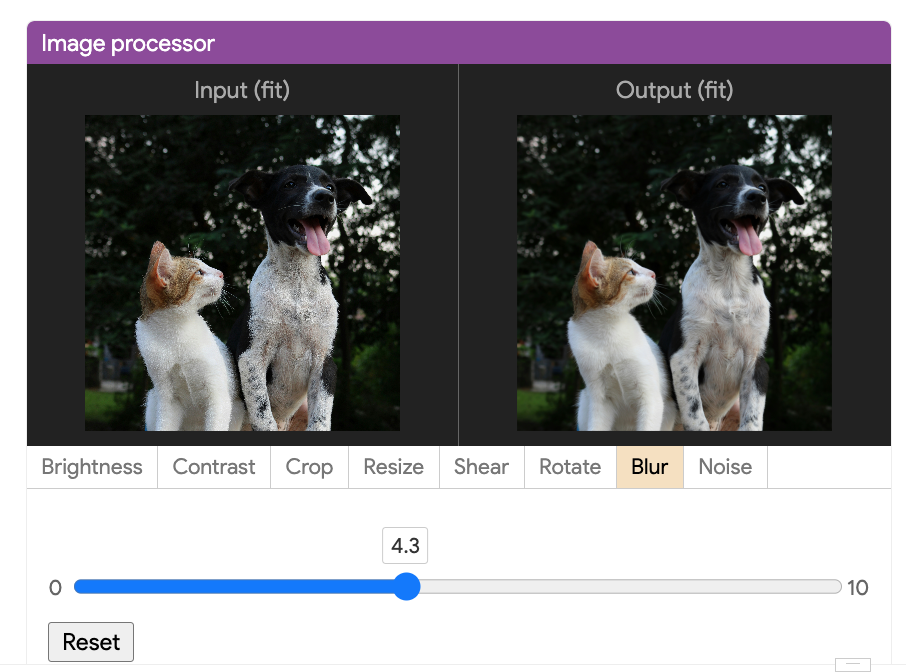The image size is (906, 672).
Task: Click the Input (fit) label
Action: (242, 90)
